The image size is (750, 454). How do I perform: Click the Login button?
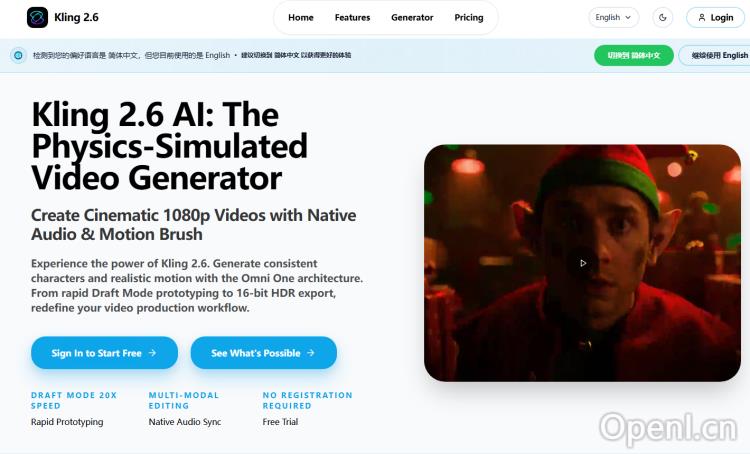coord(715,18)
